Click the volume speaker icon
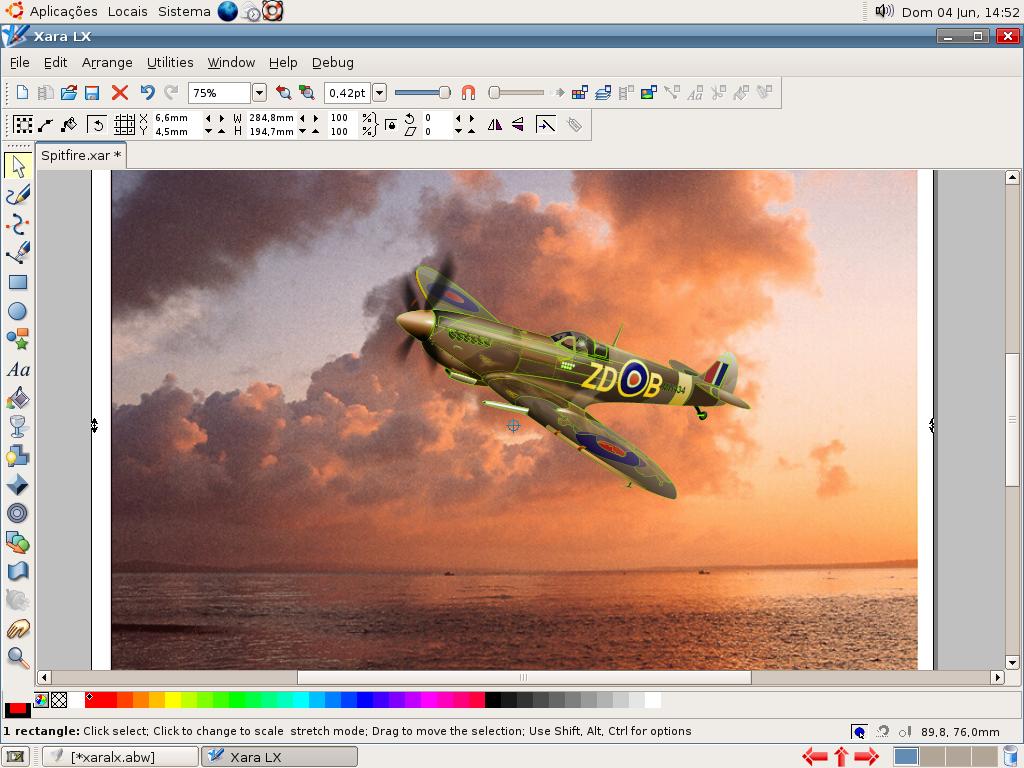Viewport: 1024px width, 768px height. tap(884, 11)
